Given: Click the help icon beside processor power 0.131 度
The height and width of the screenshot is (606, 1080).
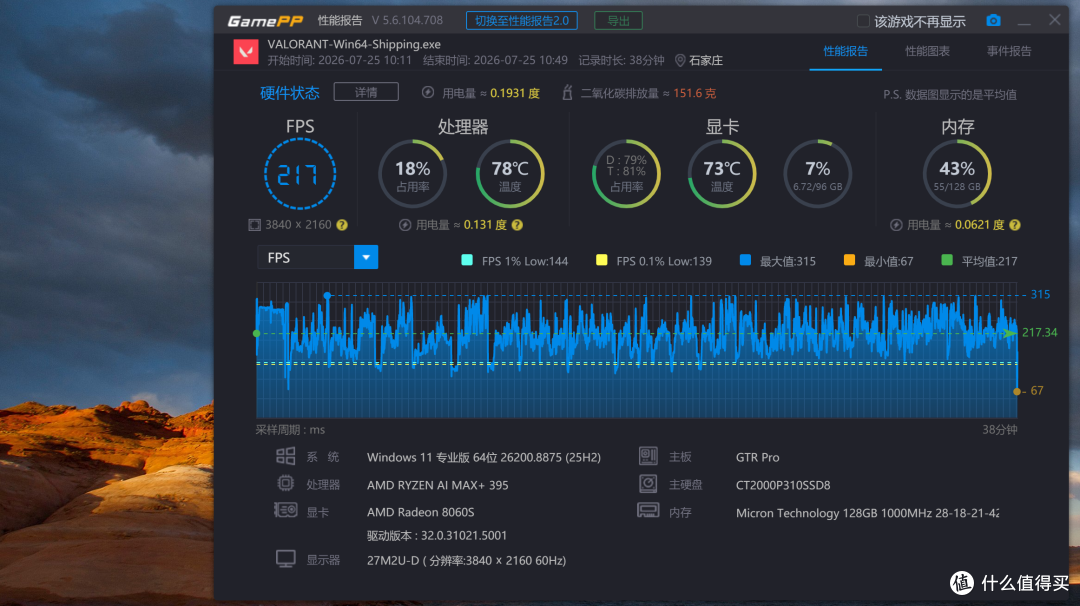Looking at the screenshot, I should click(x=517, y=224).
